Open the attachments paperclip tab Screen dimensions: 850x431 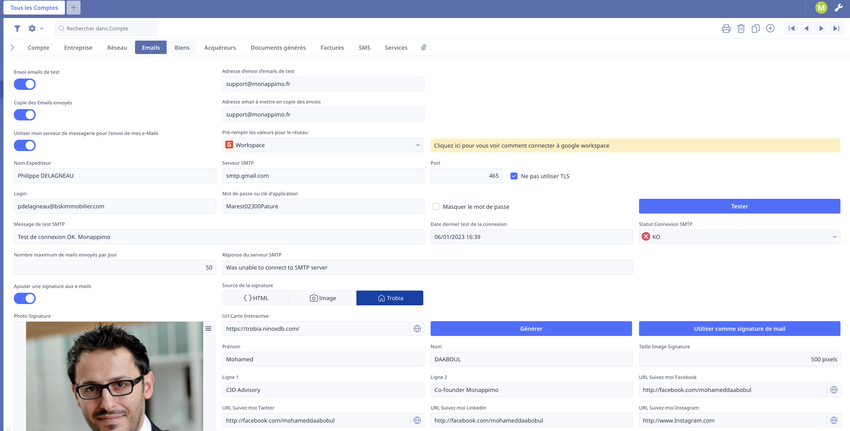click(x=423, y=47)
